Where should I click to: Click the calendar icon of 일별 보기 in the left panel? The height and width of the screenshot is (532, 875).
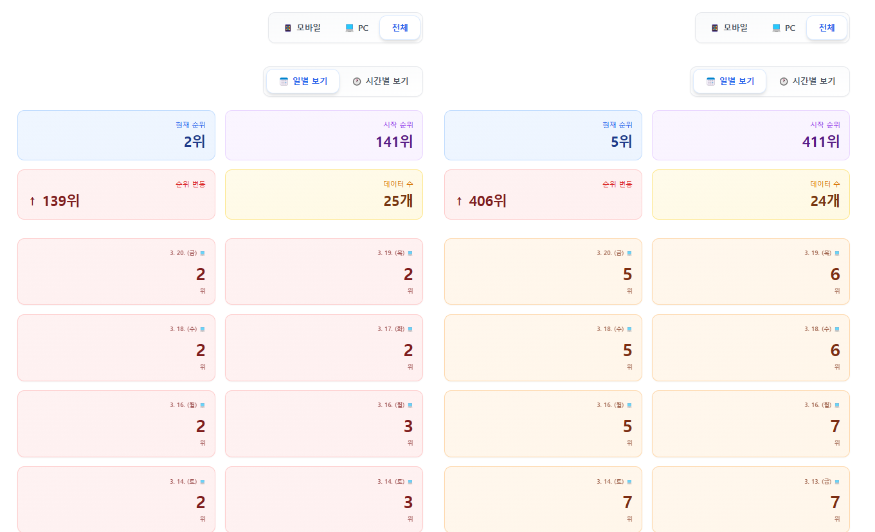283,82
